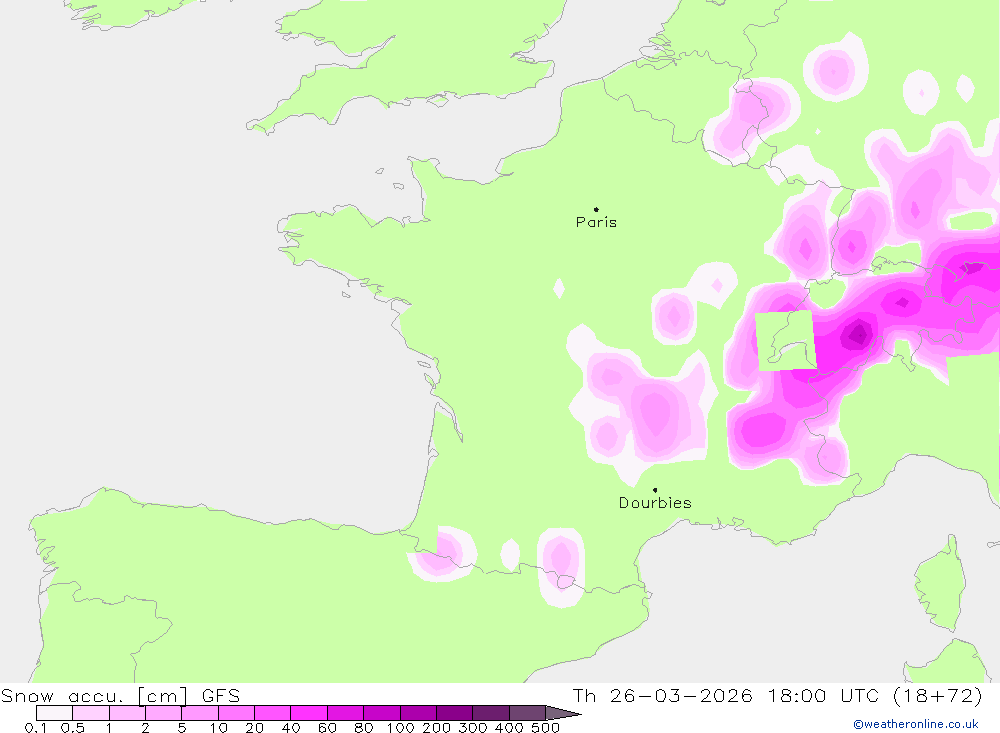Pick the 0.1–0.5 cm white legend swatch
Viewport: 1000px width, 733px height.
click(54, 713)
